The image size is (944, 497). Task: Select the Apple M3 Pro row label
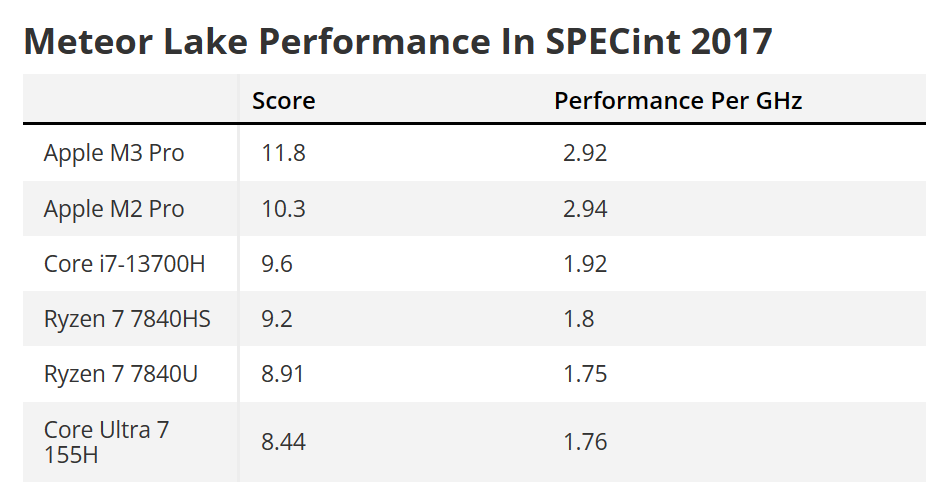click(x=114, y=154)
